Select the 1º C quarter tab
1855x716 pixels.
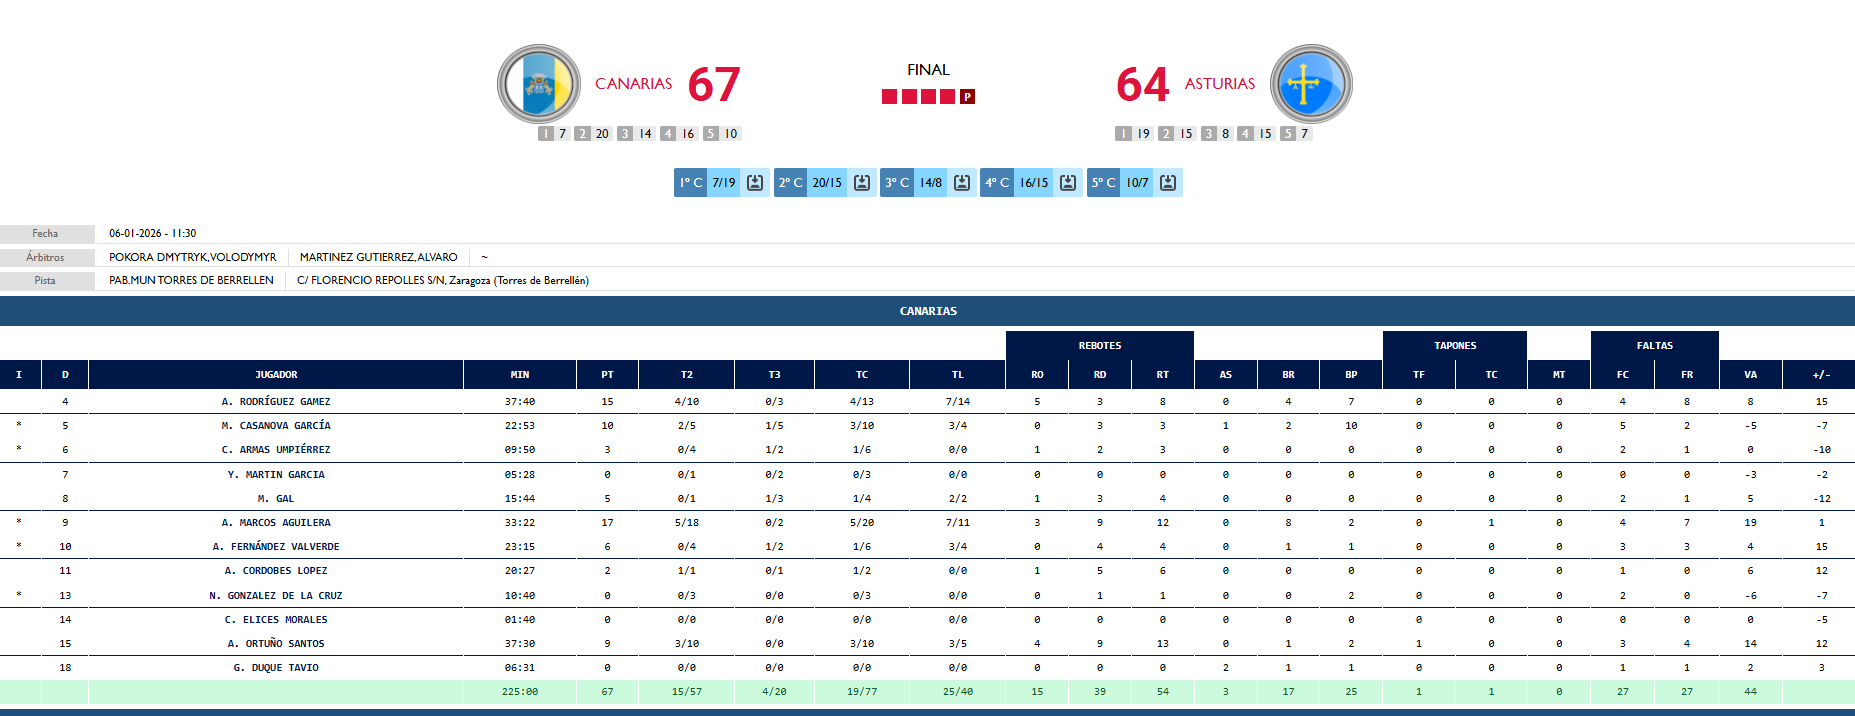coord(691,183)
